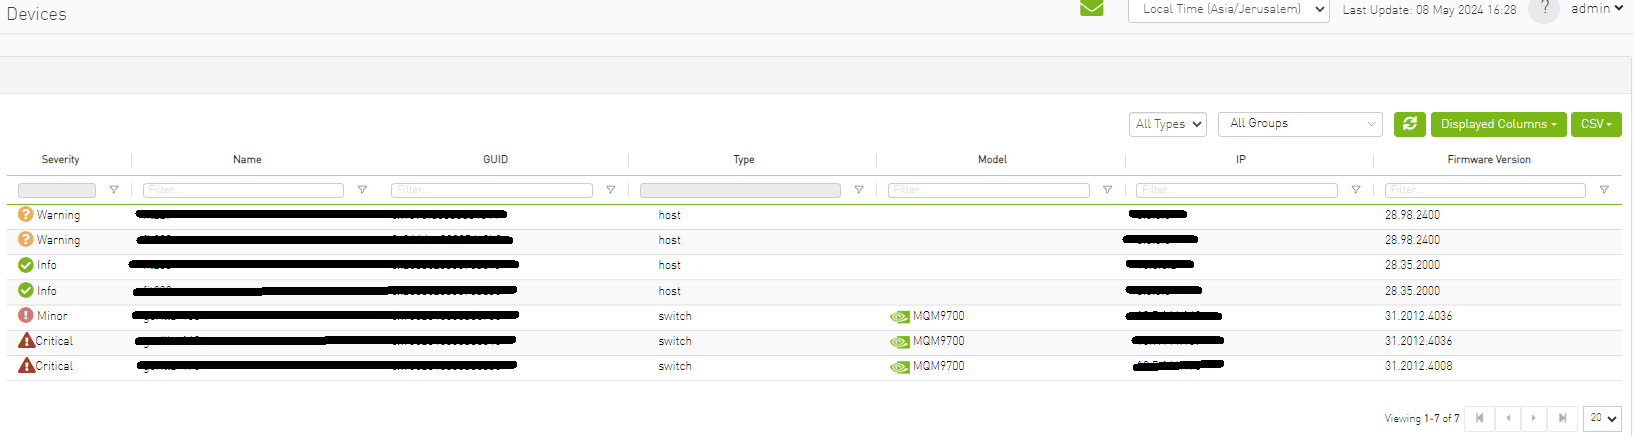1634x436 pixels.
Task: Change the rows per page dropdown showing 20
Action: 1602,418
